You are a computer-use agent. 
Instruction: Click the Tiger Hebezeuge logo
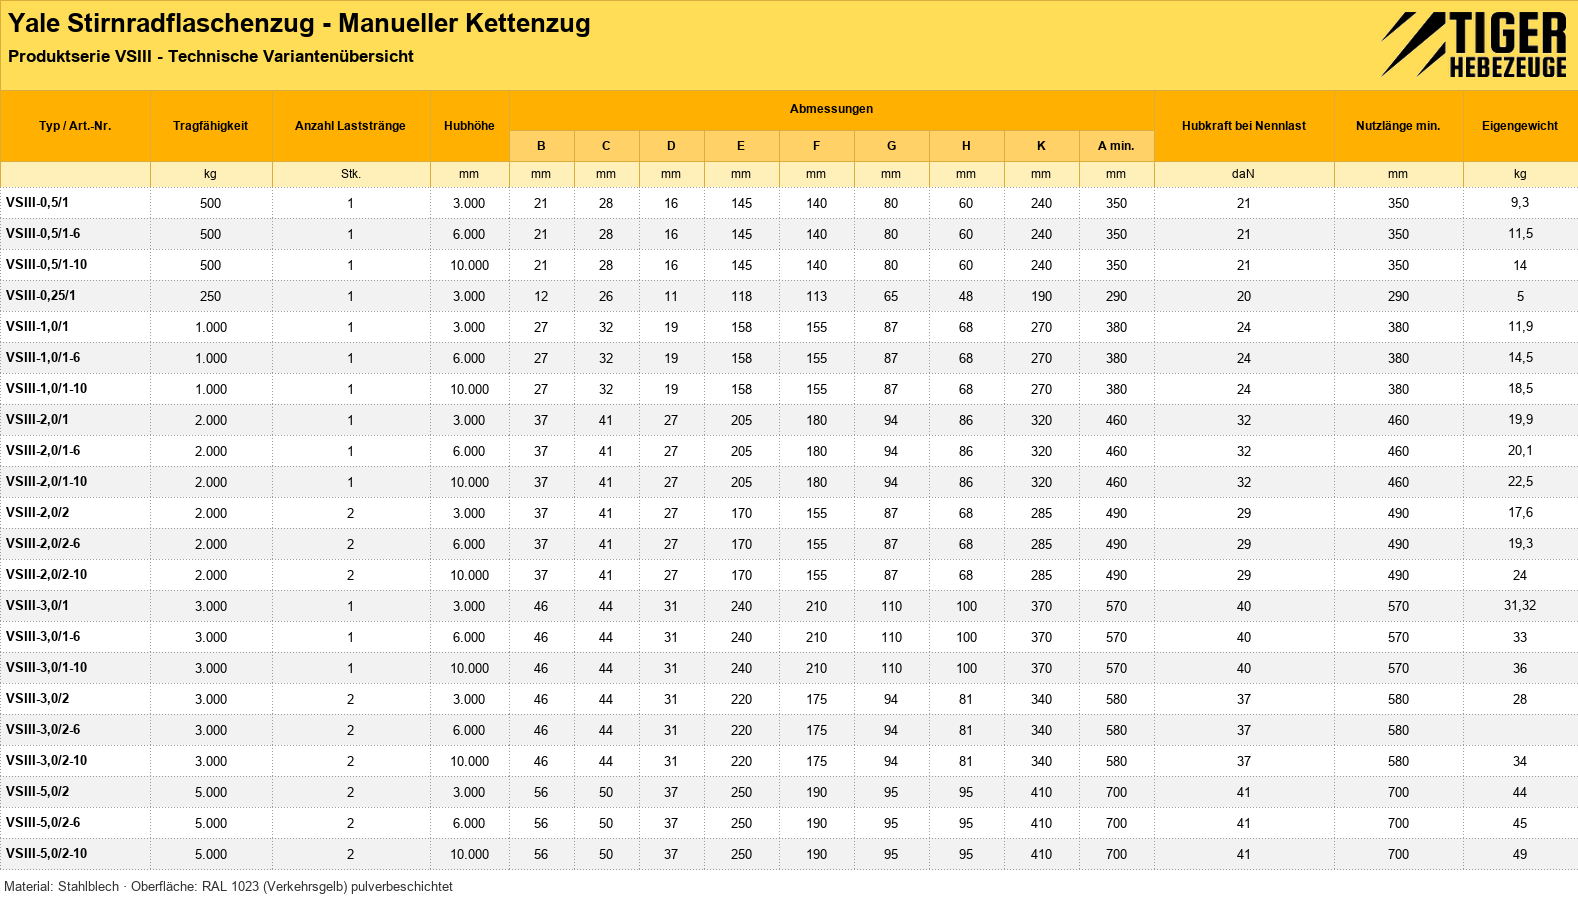point(1474,45)
